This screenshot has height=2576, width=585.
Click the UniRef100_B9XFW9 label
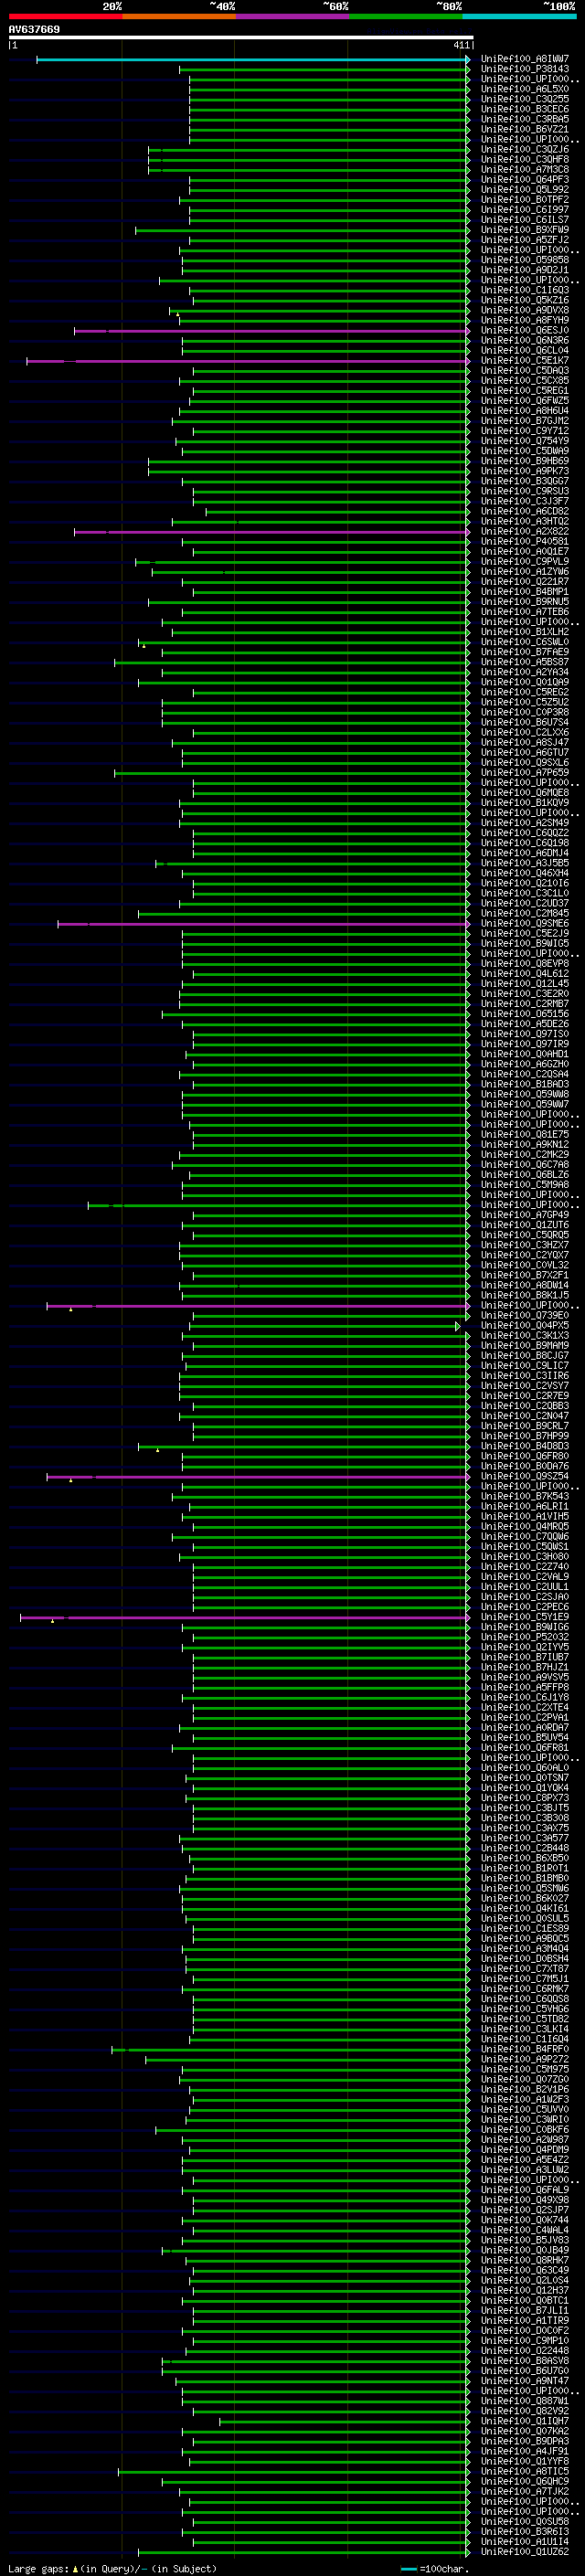coord(525,230)
